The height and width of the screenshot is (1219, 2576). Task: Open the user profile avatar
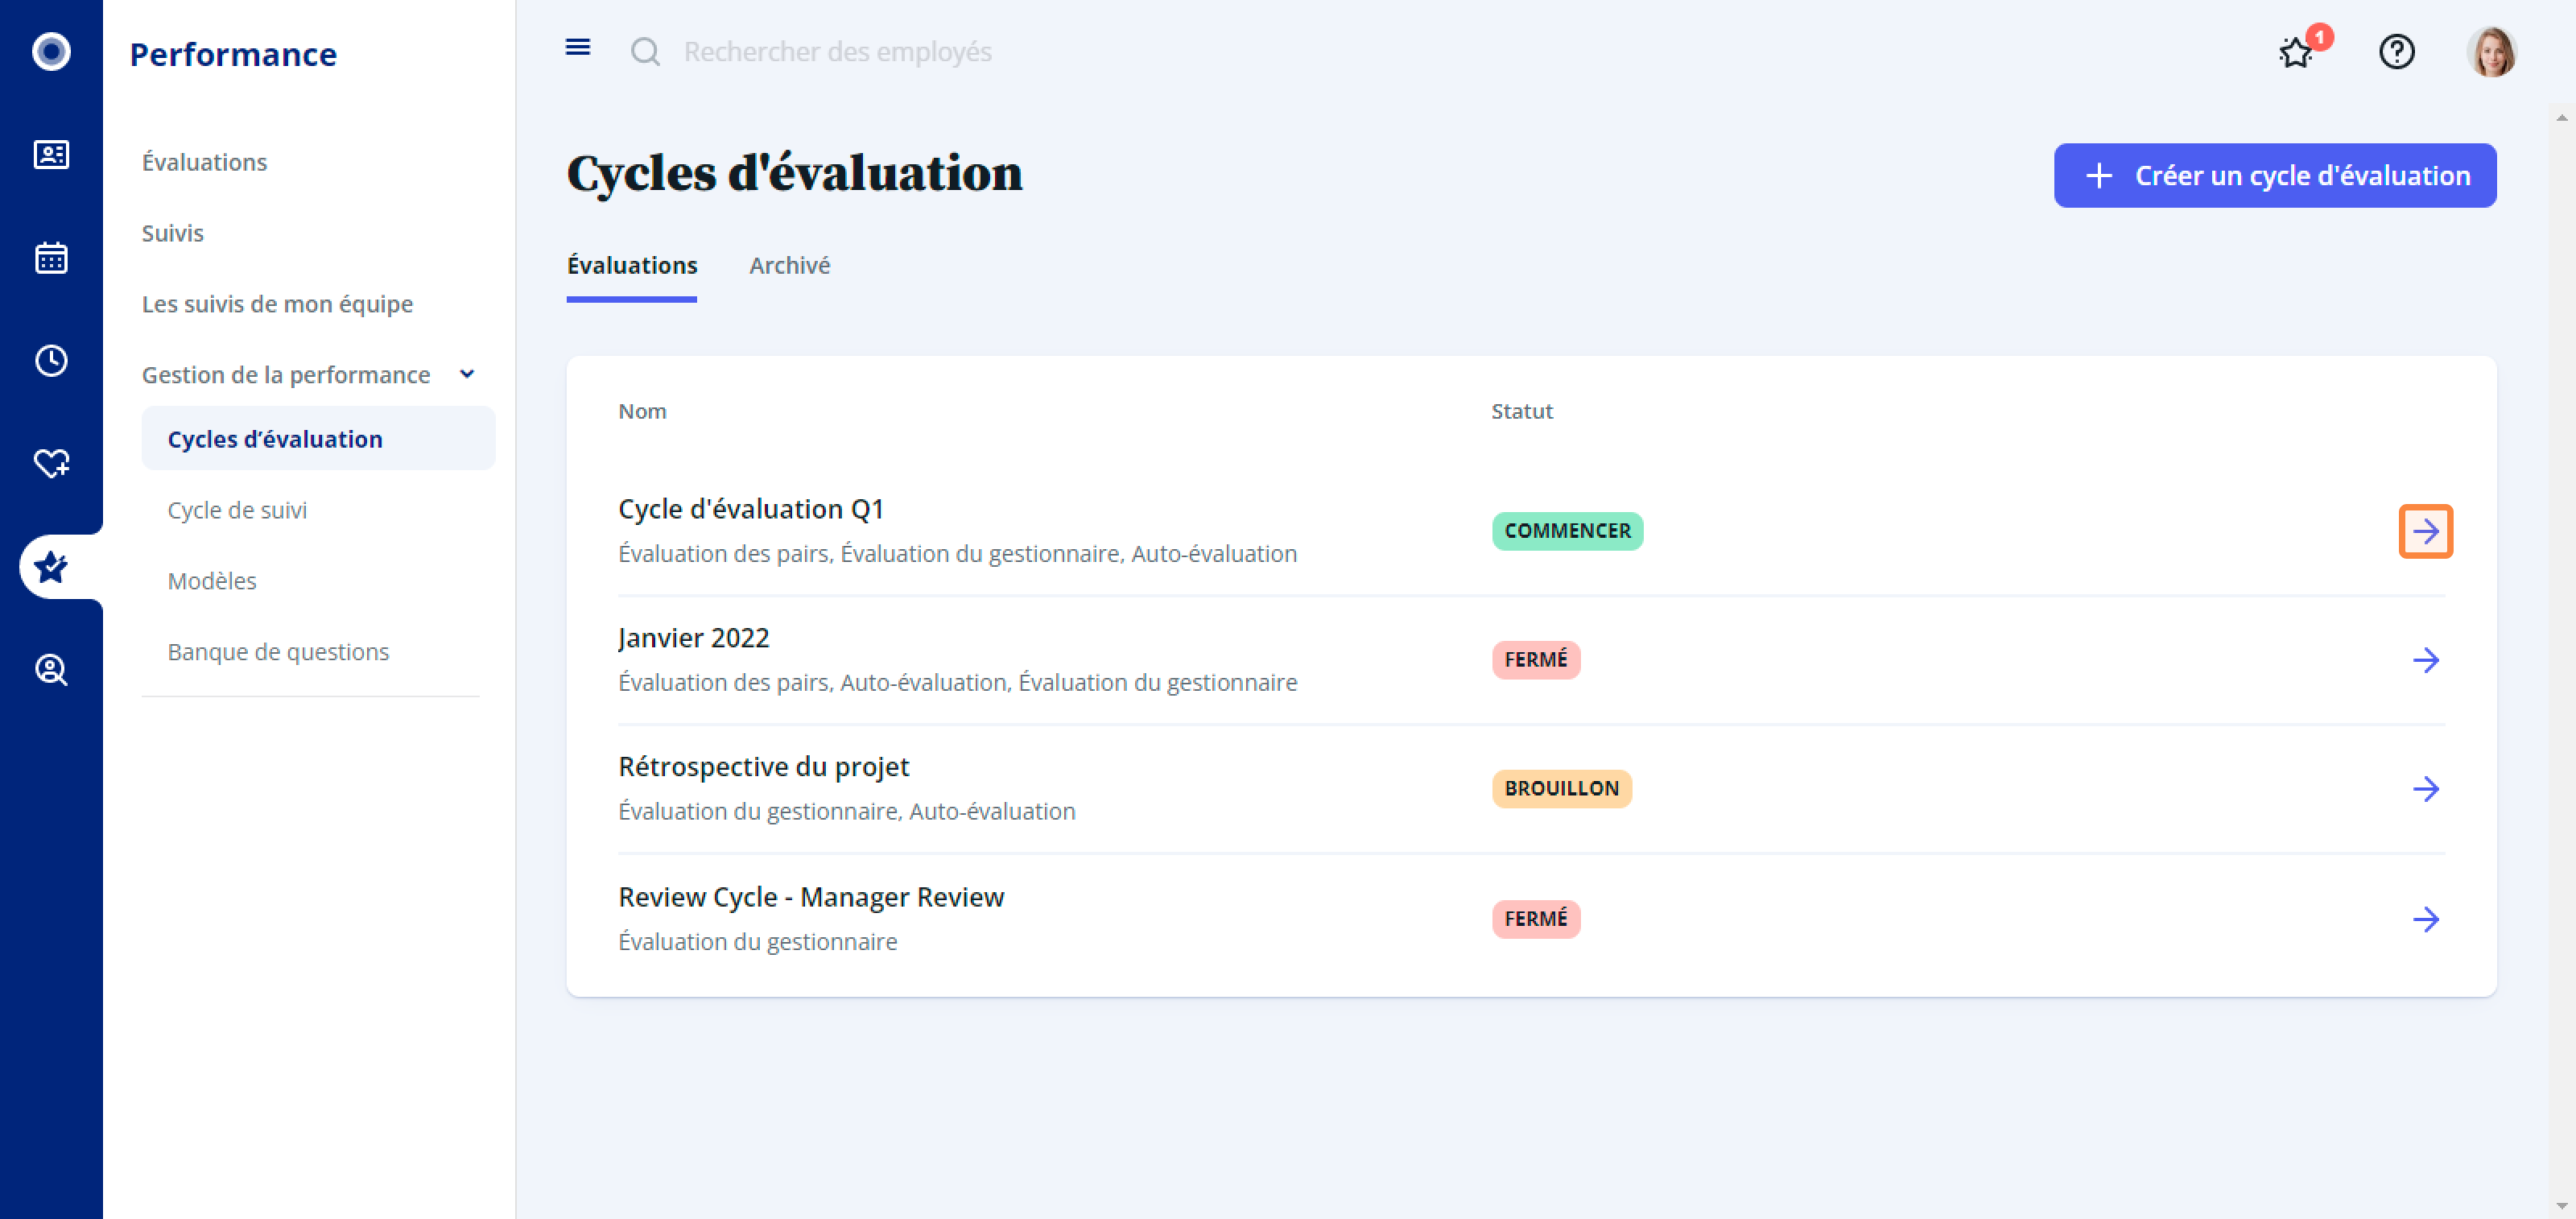2491,51
